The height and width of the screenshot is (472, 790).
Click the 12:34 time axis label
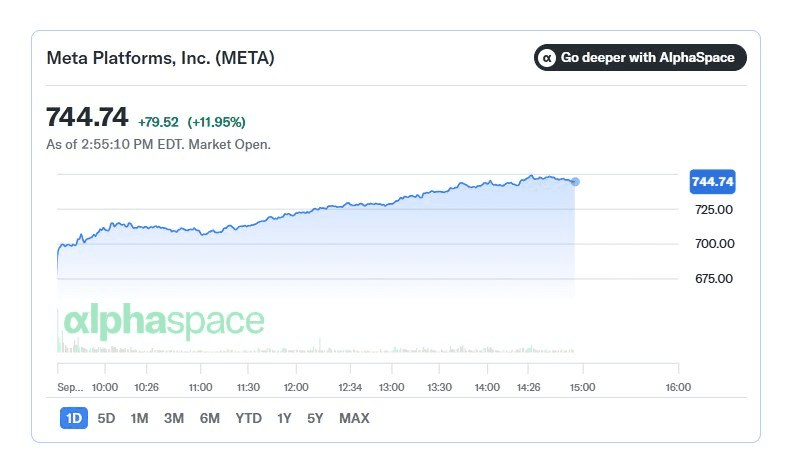pos(350,387)
